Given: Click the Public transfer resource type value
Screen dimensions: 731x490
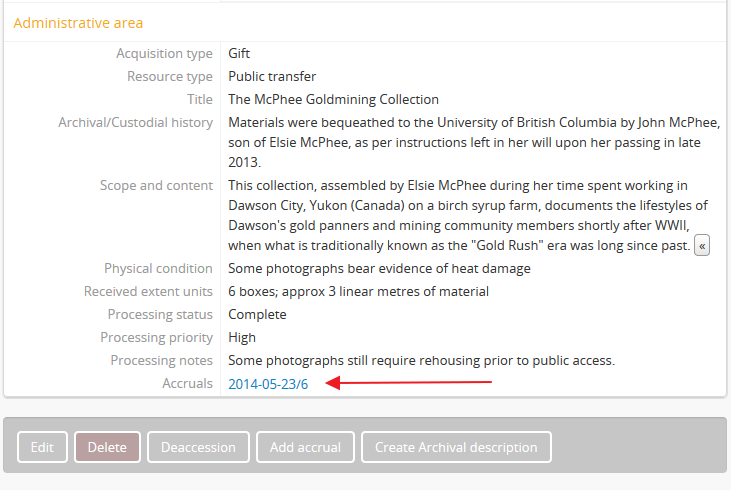Looking at the screenshot, I should [x=272, y=77].
